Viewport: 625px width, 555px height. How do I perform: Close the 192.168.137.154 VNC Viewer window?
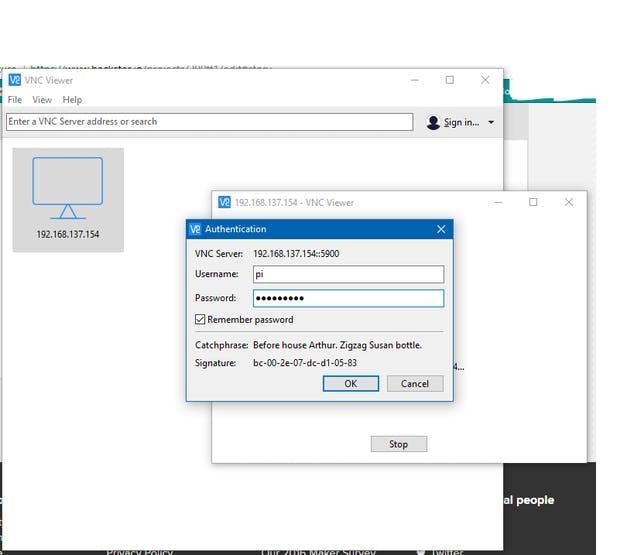pyautogui.click(x=569, y=202)
